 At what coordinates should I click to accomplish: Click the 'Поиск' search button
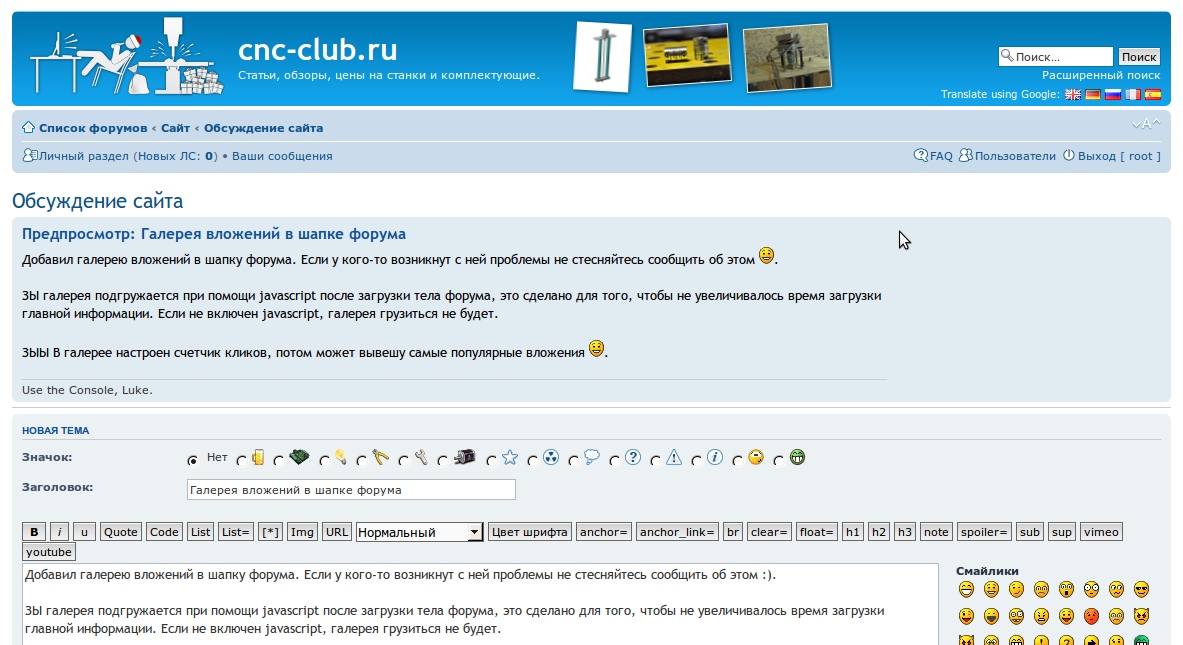click(x=1138, y=57)
